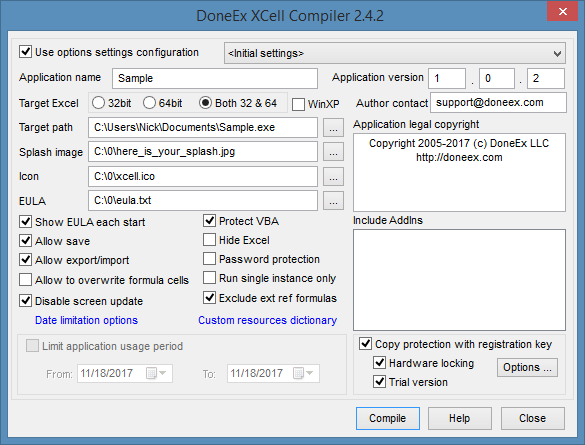Open Date limitation options link

coord(86,320)
